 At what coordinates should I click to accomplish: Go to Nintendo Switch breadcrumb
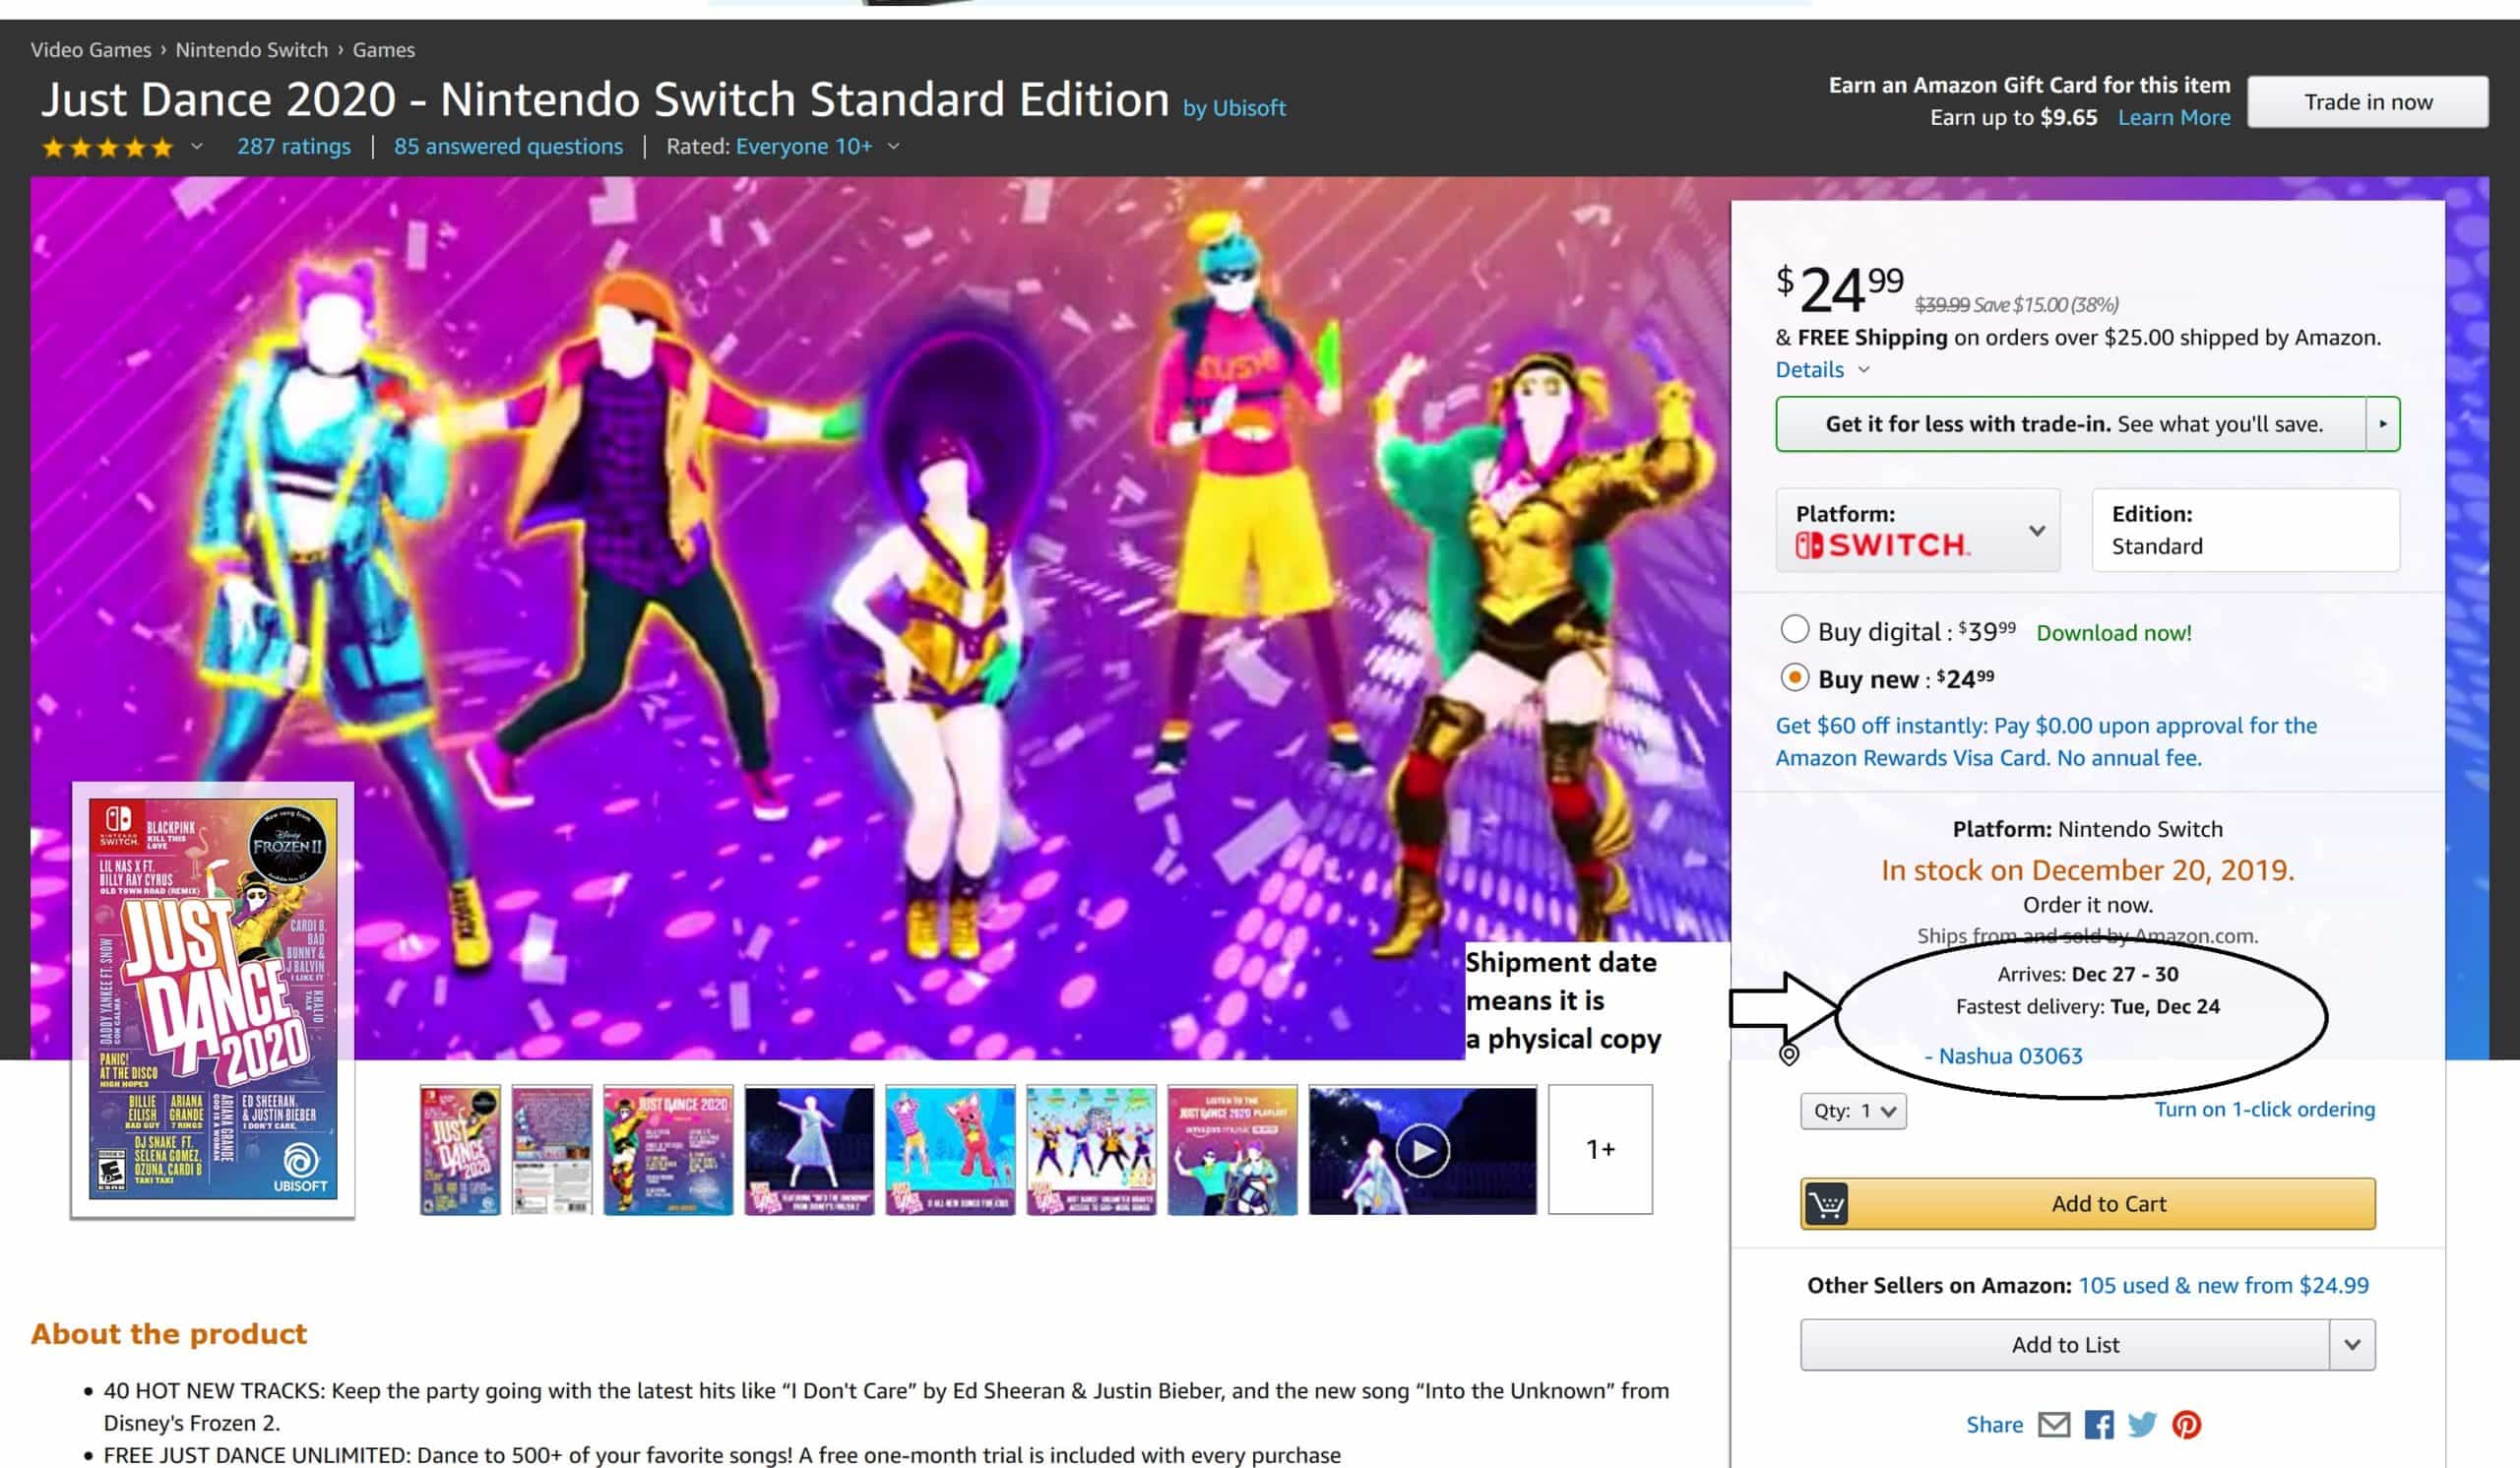(x=251, y=50)
